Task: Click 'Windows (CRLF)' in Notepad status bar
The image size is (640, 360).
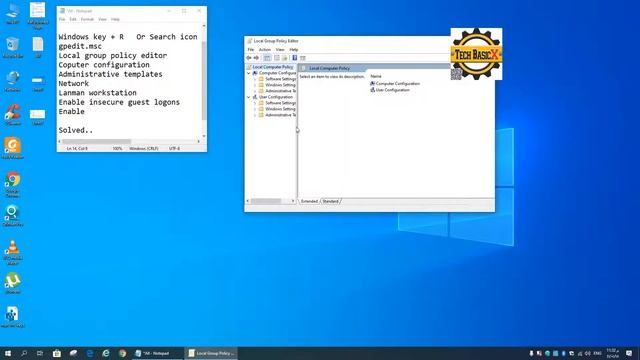Action: tap(144, 149)
